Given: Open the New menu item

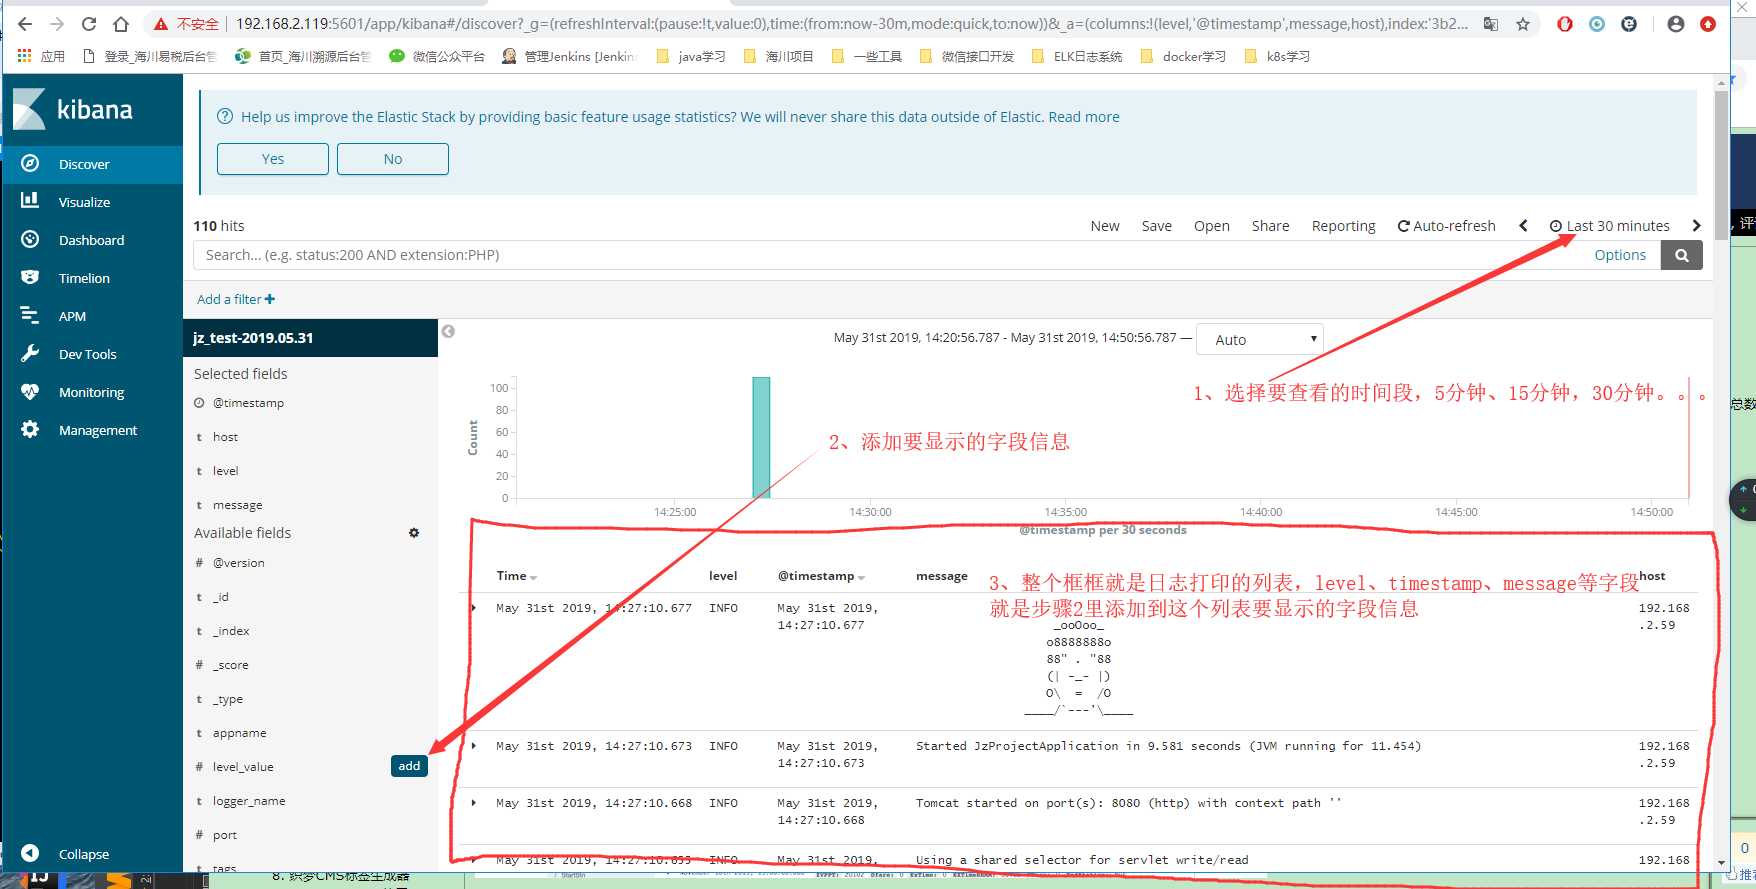Looking at the screenshot, I should tap(1105, 226).
